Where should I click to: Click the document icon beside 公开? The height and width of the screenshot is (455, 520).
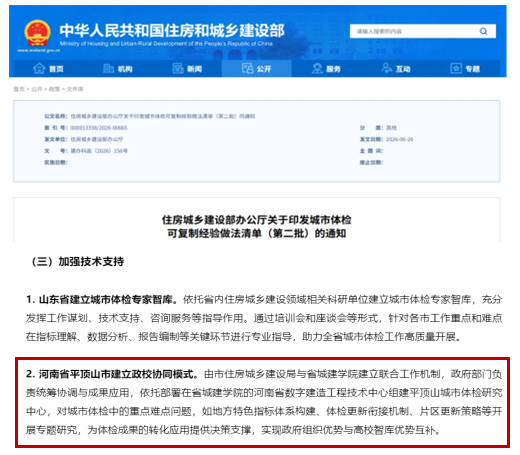click(x=248, y=68)
